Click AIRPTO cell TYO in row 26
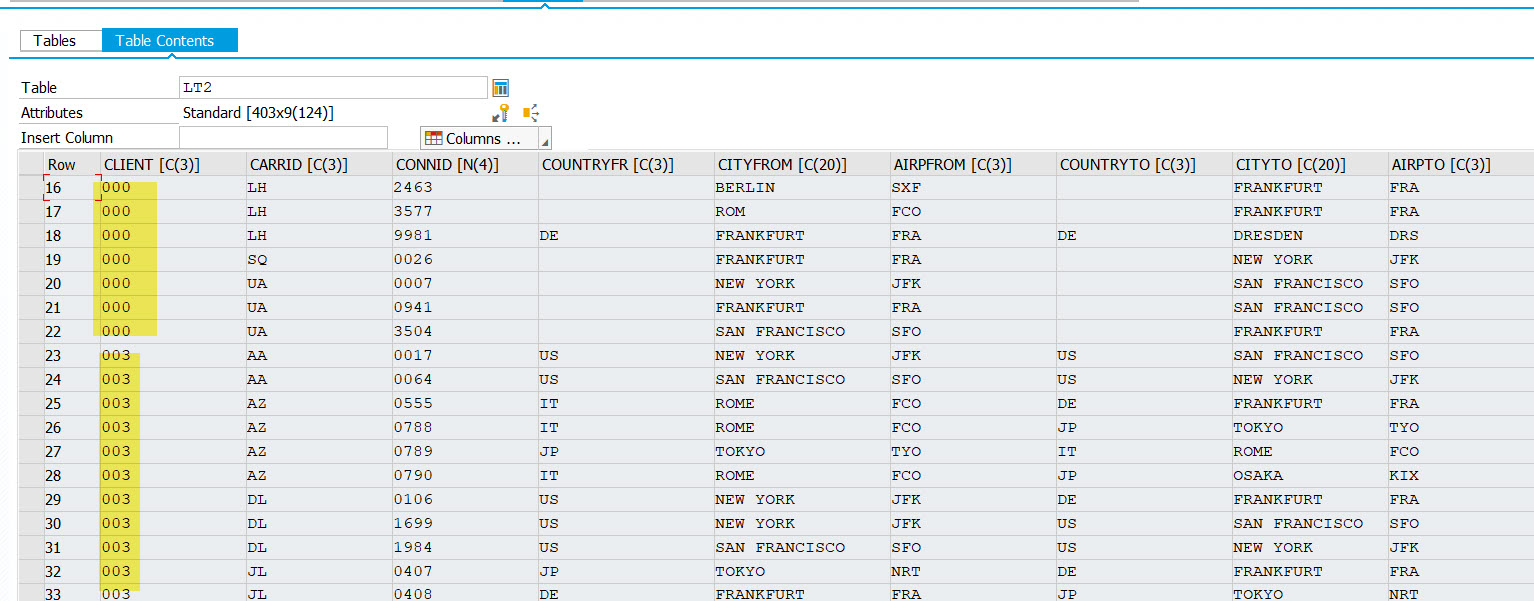The width and height of the screenshot is (1534, 601). 1461,427
